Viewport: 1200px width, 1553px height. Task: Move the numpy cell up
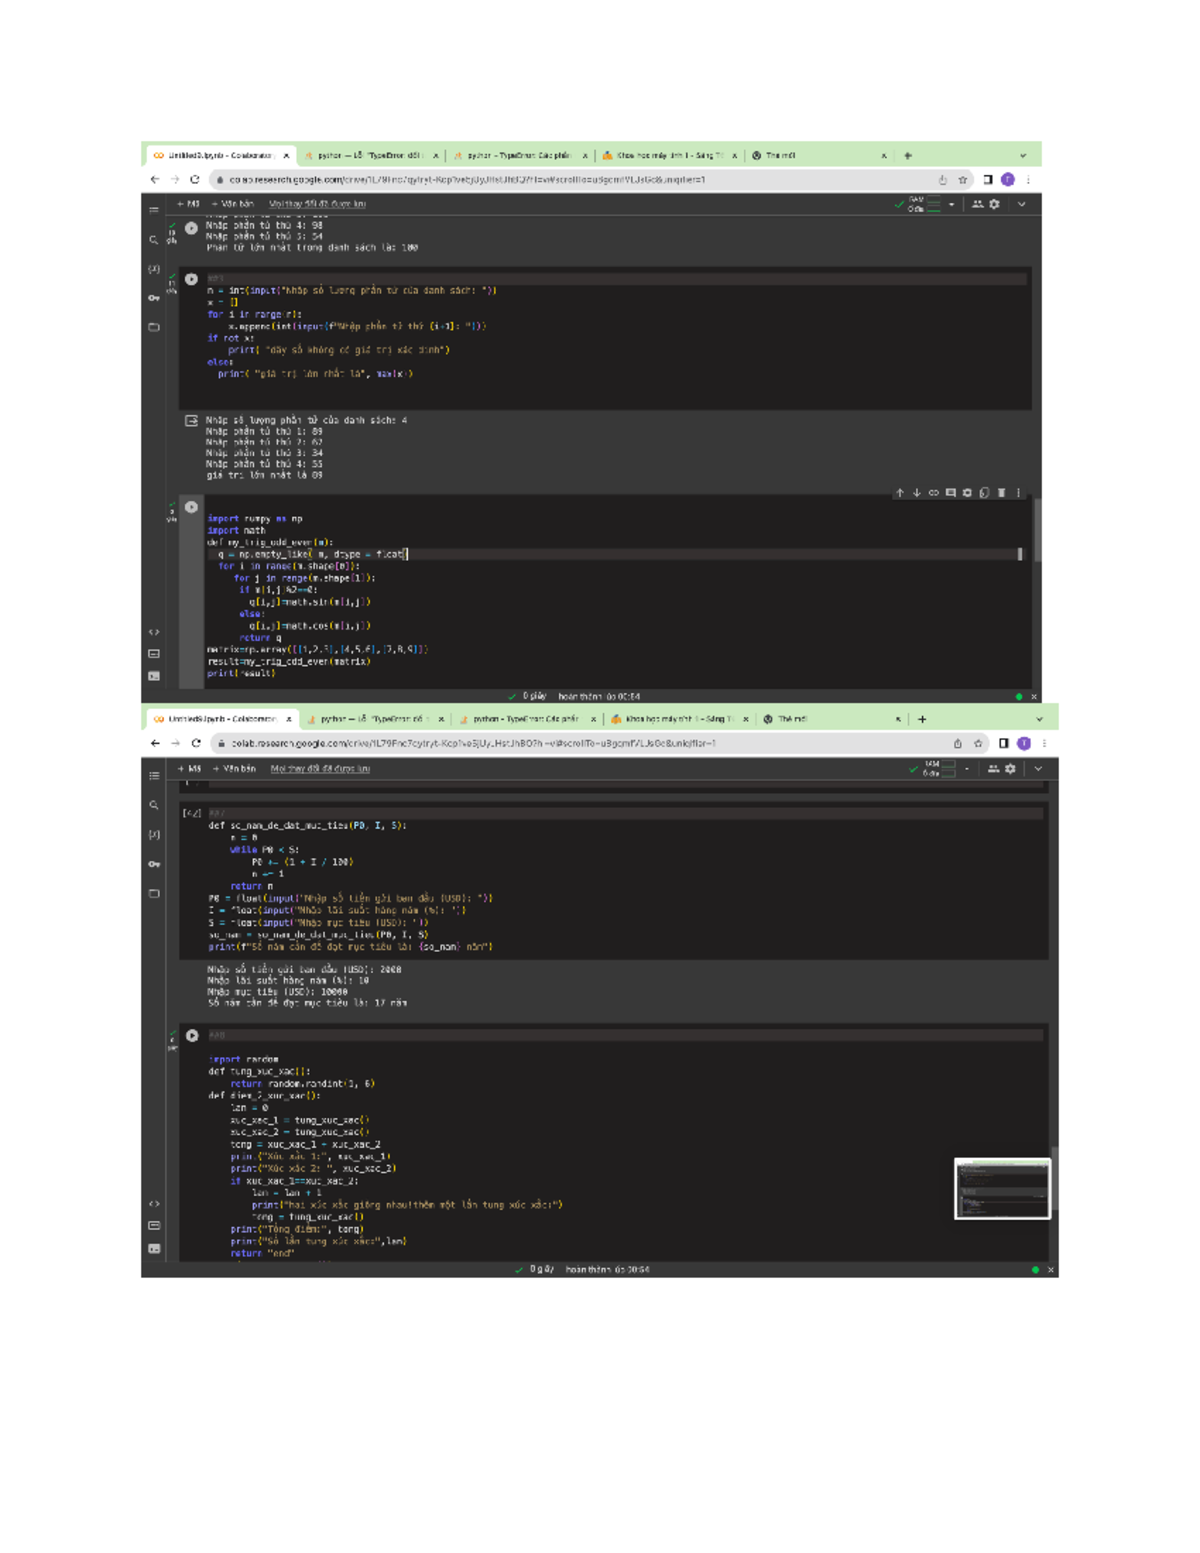(900, 493)
